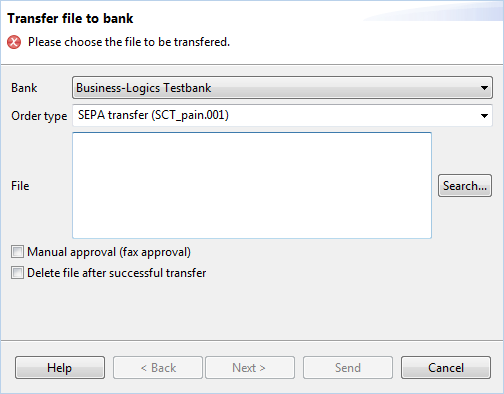Select the Business-Logics Testbank combo box
Viewport: 504px width, 394px height.
282,88
